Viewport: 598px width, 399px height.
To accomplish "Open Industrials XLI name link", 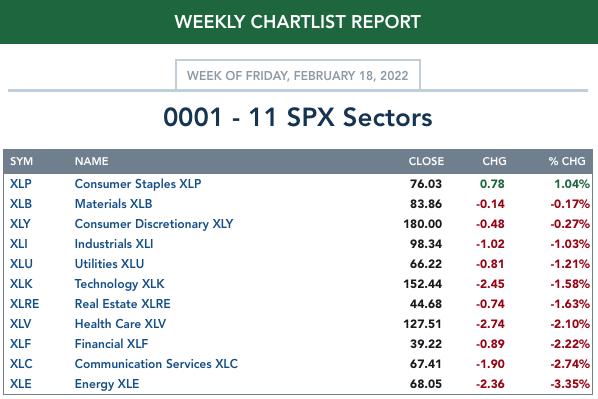I will click(x=114, y=244).
